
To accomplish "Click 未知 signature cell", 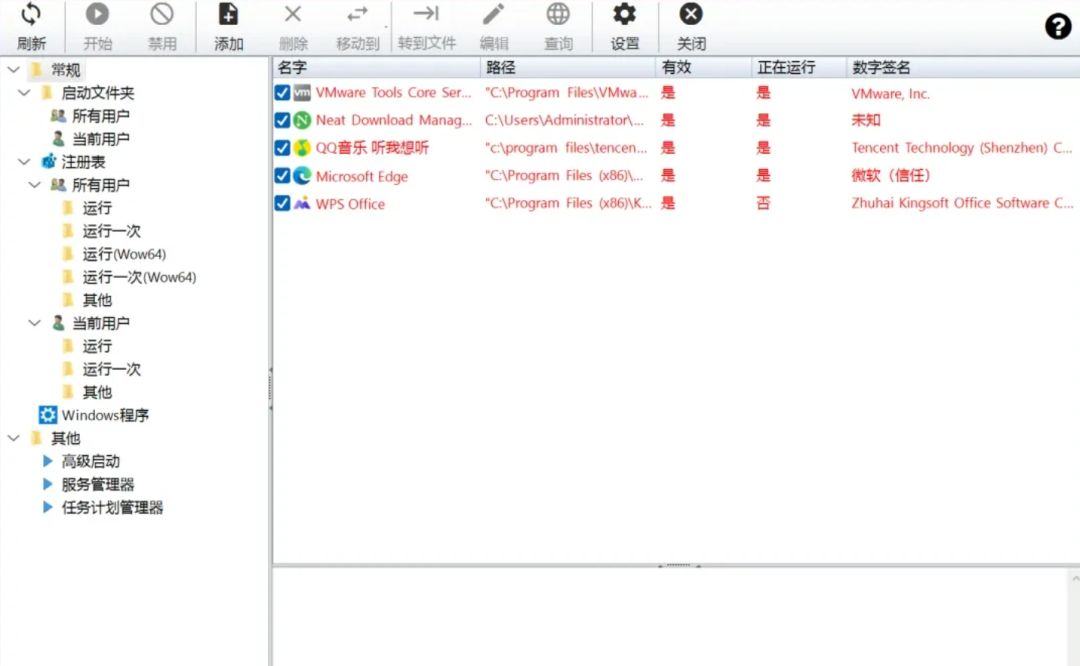I will [866, 121].
